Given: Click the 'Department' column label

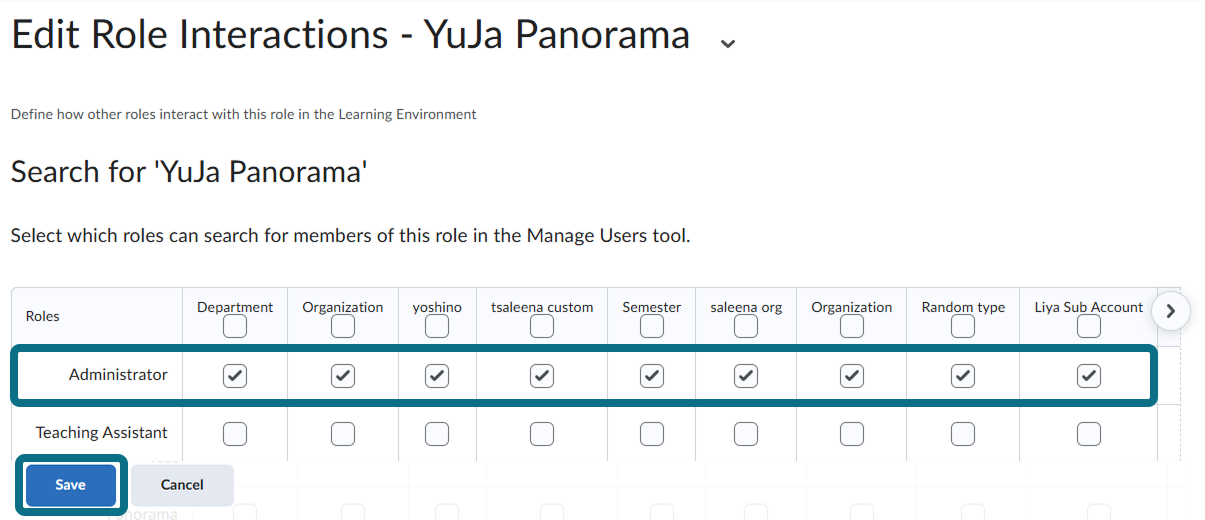Looking at the screenshot, I should pyautogui.click(x=235, y=307).
